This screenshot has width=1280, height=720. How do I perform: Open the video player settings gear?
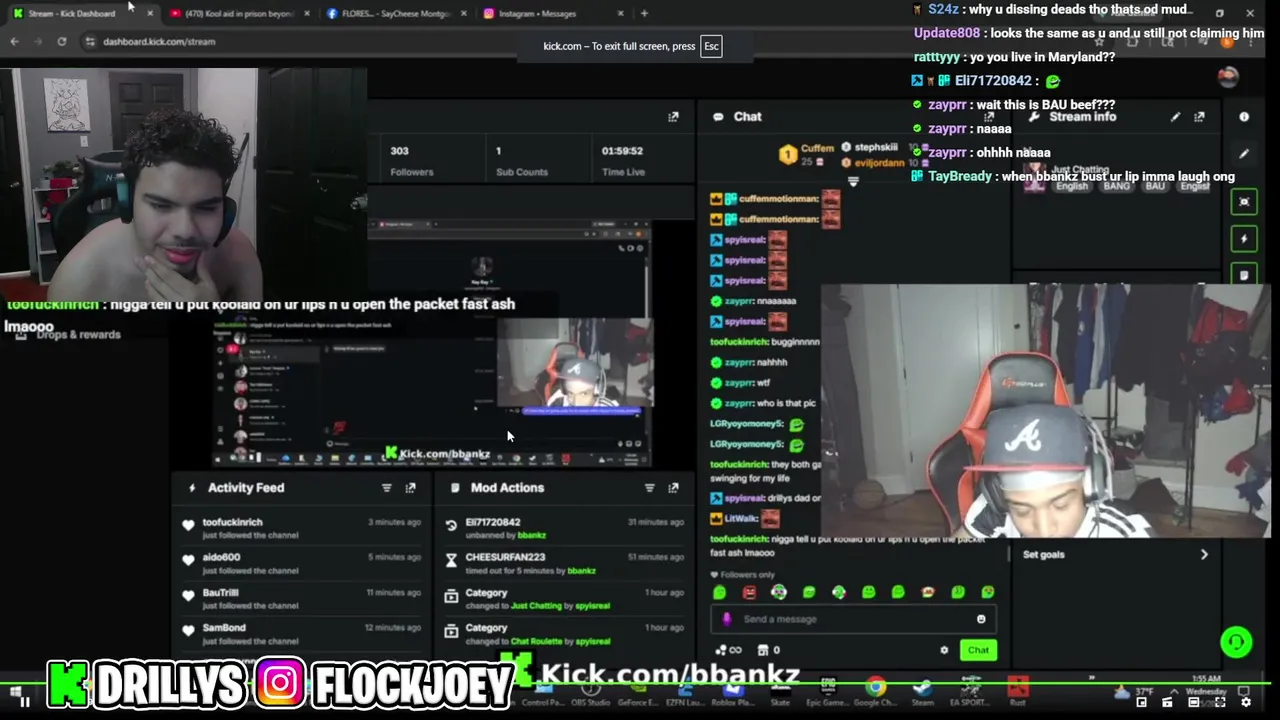click(1245, 702)
